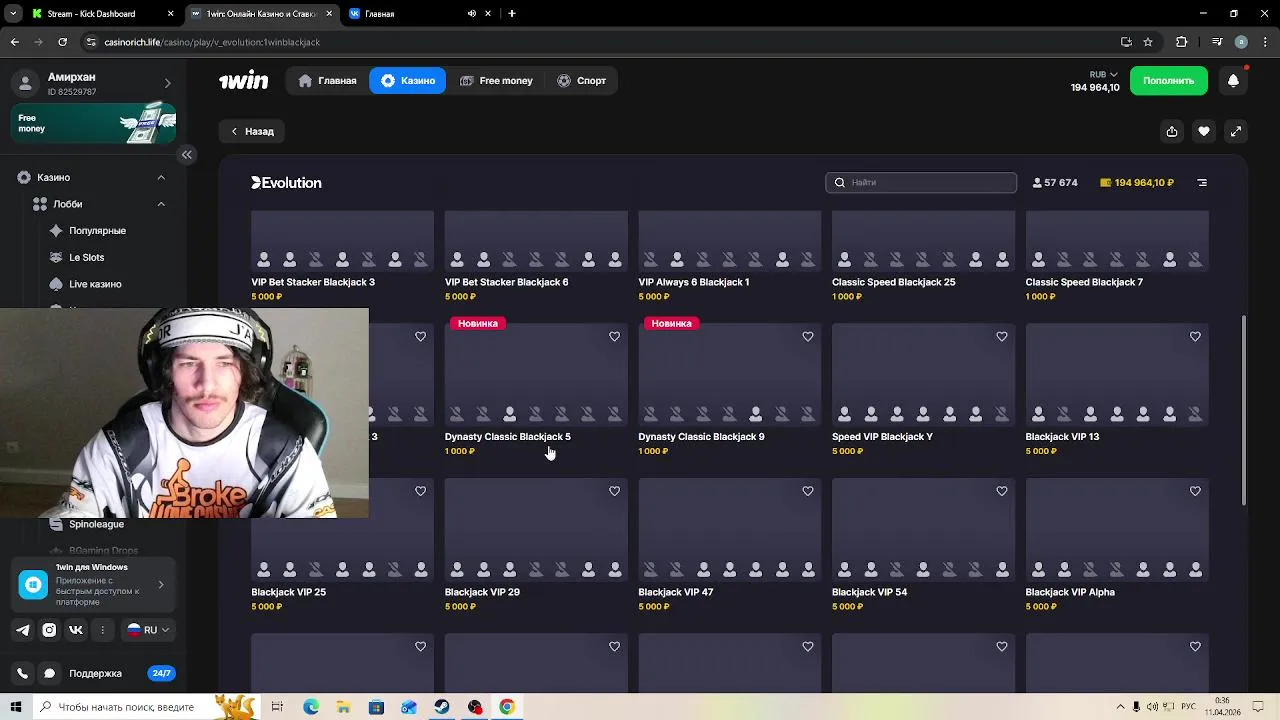
Task: Open the Windows Start menu
Action: point(15,707)
